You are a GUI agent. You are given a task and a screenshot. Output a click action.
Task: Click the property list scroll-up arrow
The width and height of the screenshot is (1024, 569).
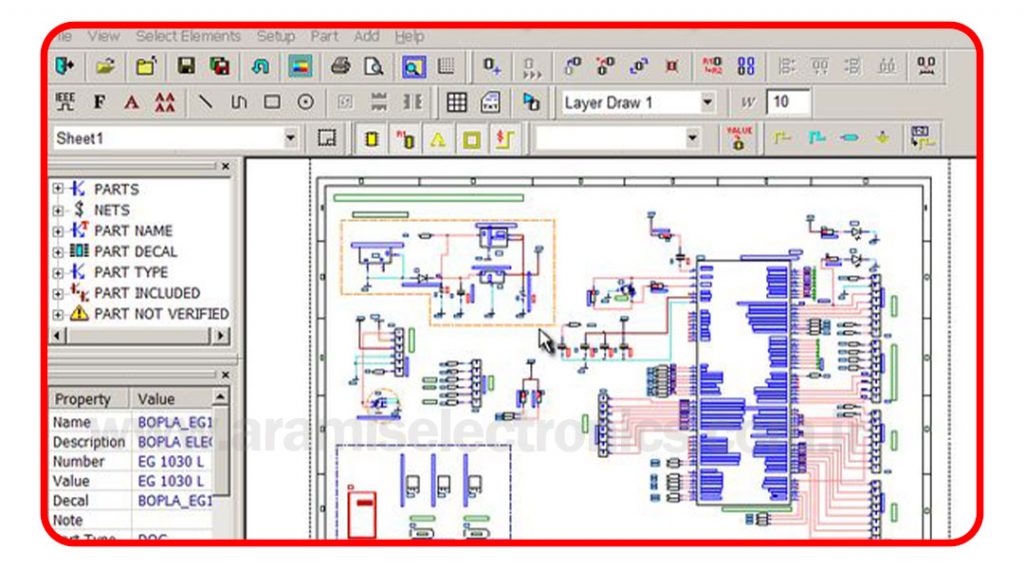point(221,397)
